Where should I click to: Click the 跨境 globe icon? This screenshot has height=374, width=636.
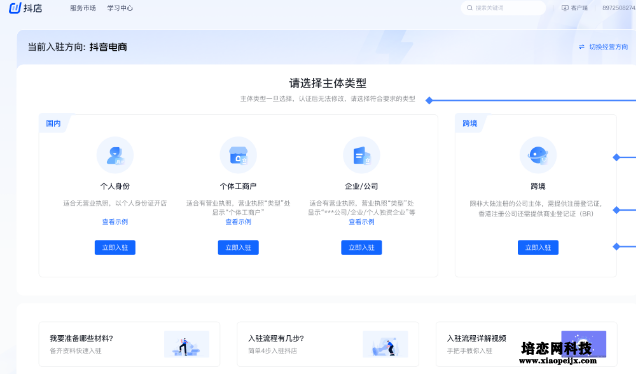[538, 155]
